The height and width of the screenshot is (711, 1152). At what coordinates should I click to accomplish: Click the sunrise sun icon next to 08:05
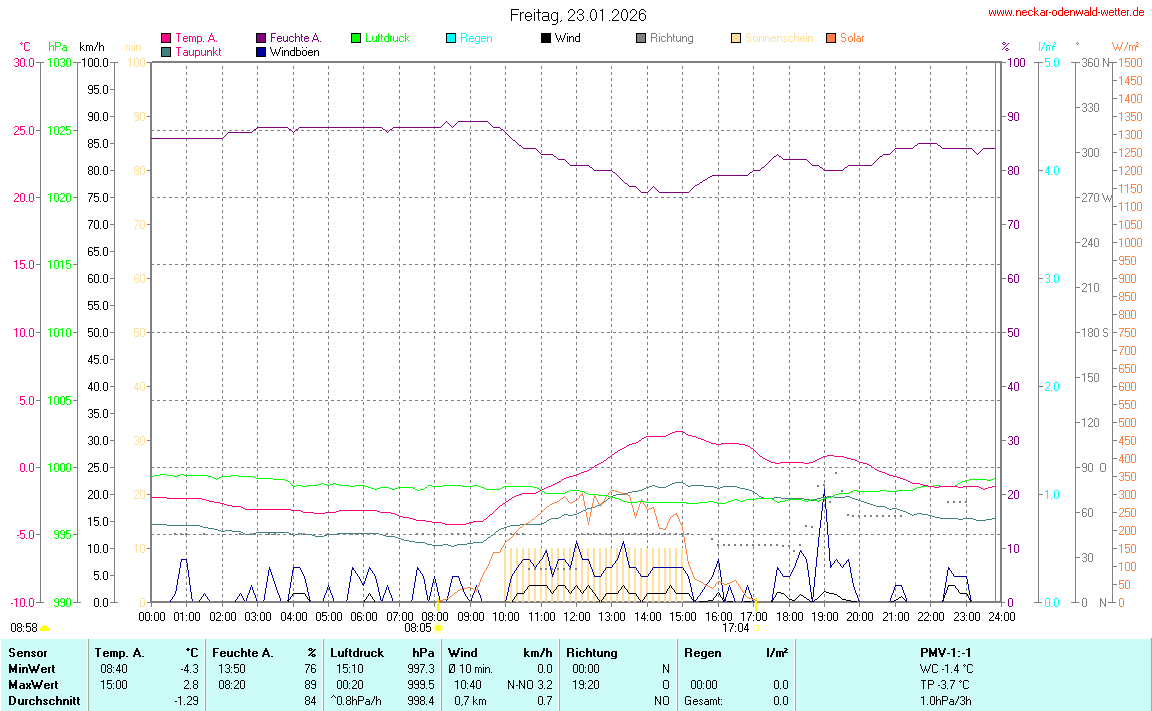pos(438,628)
